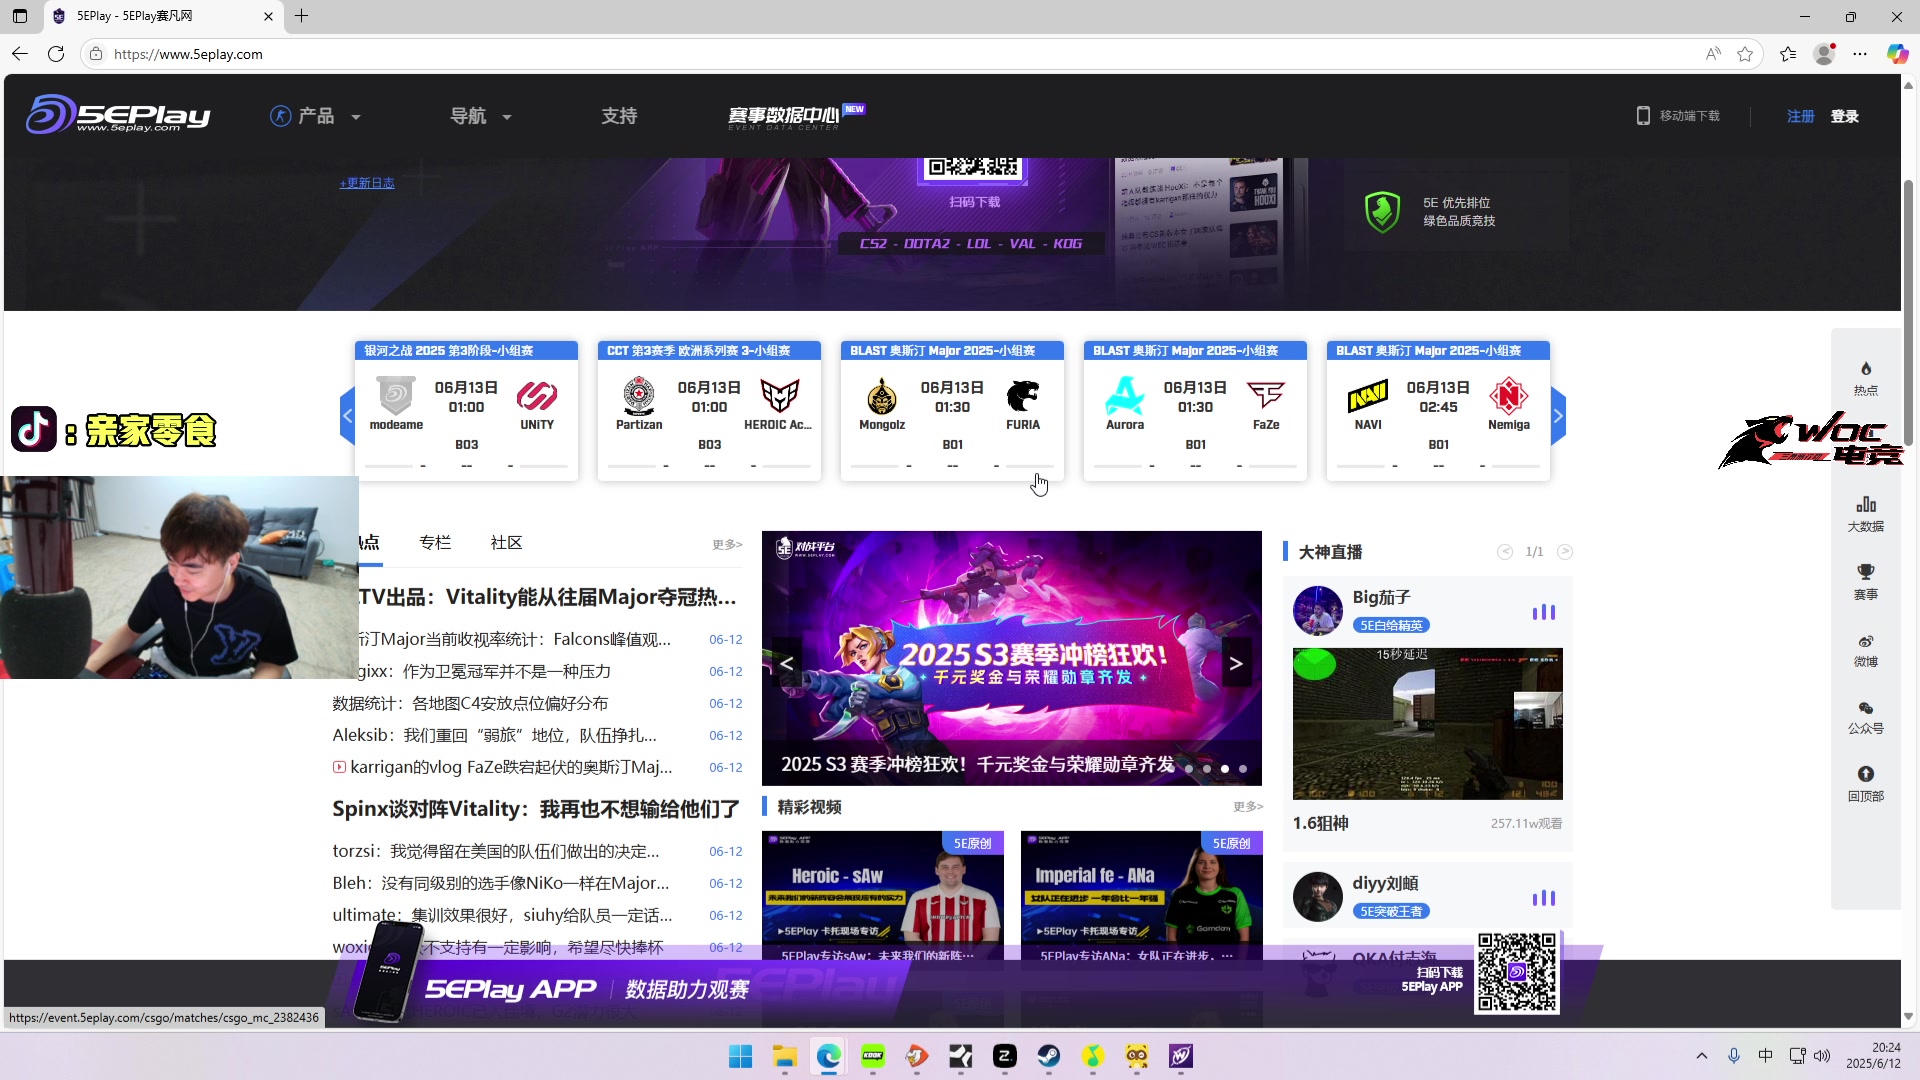Open File Explorer from taskbar
1920x1080 pixels.
pyautogui.click(x=784, y=1056)
